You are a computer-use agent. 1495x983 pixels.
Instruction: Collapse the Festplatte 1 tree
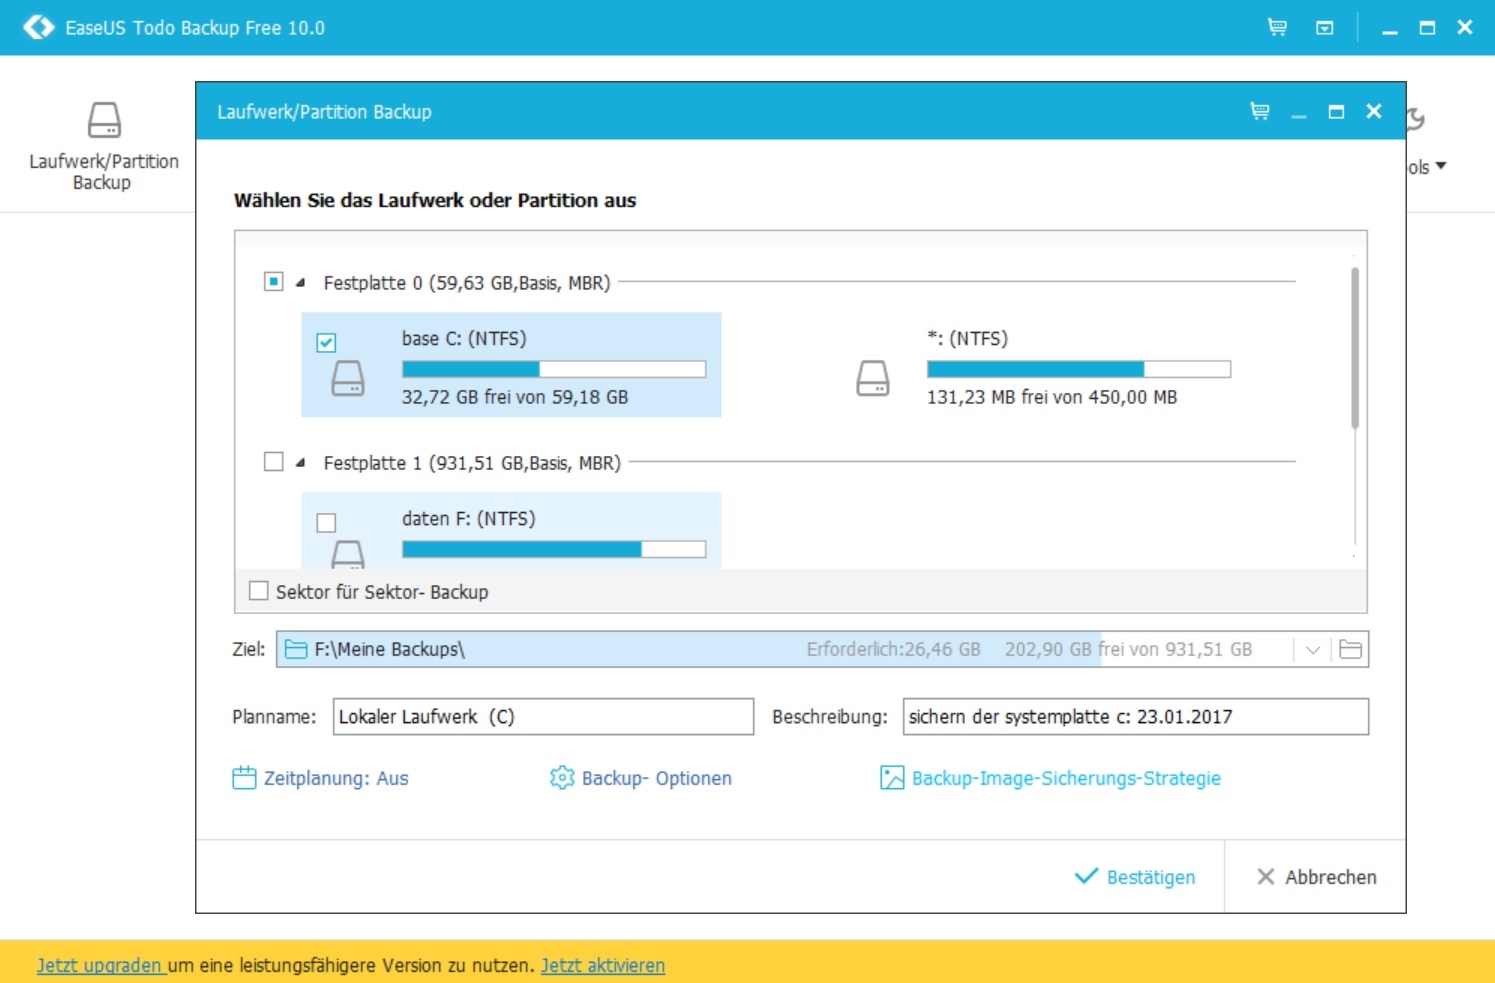pyautogui.click(x=300, y=463)
